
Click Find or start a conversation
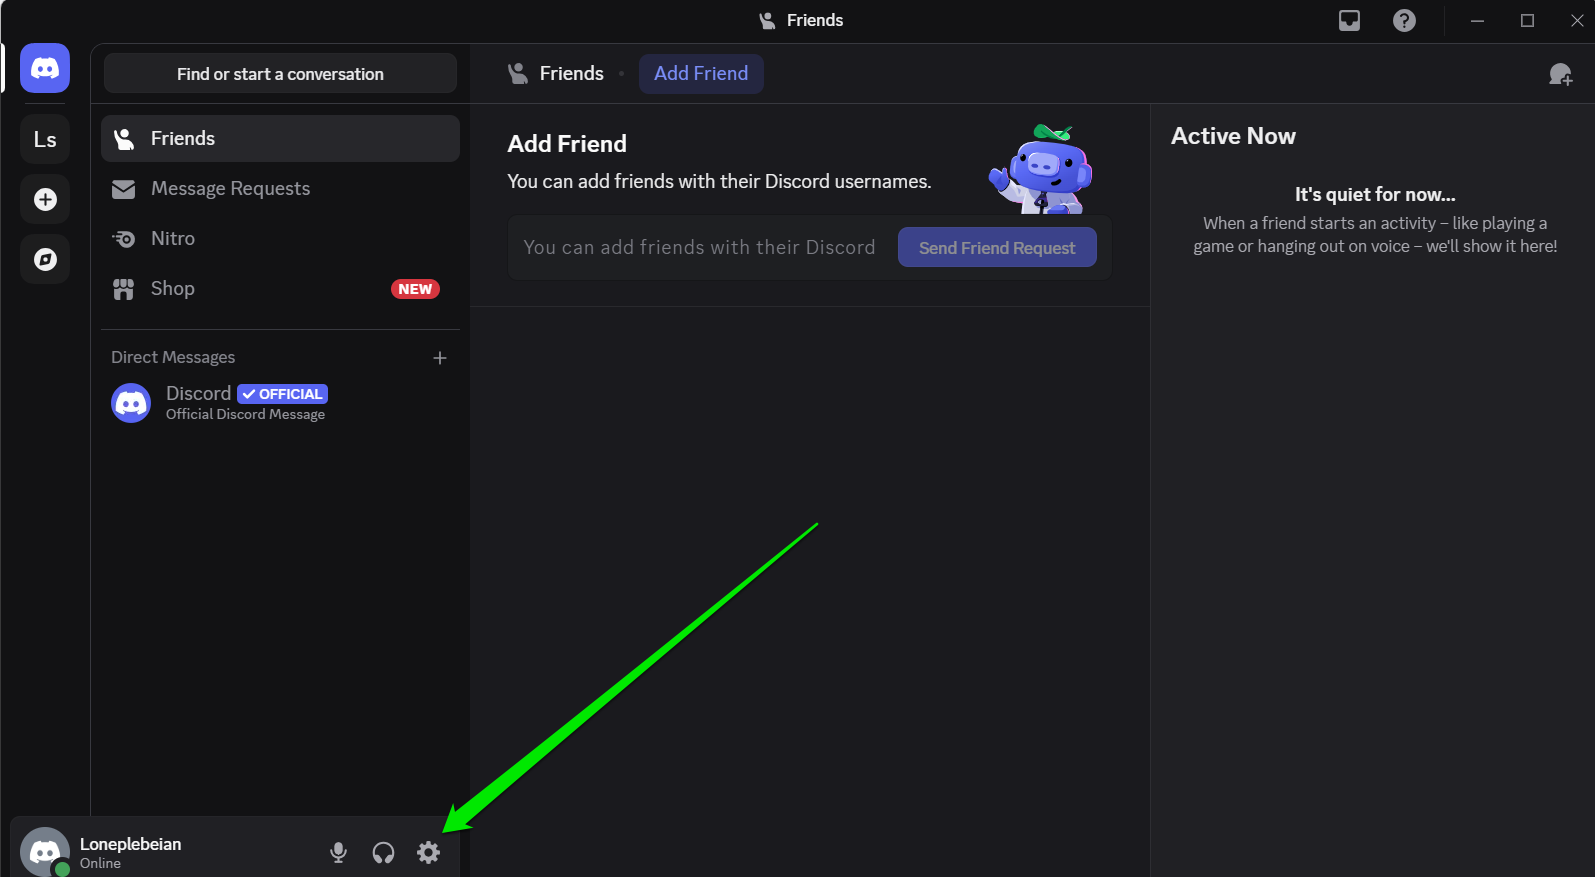pyautogui.click(x=280, y=74)
